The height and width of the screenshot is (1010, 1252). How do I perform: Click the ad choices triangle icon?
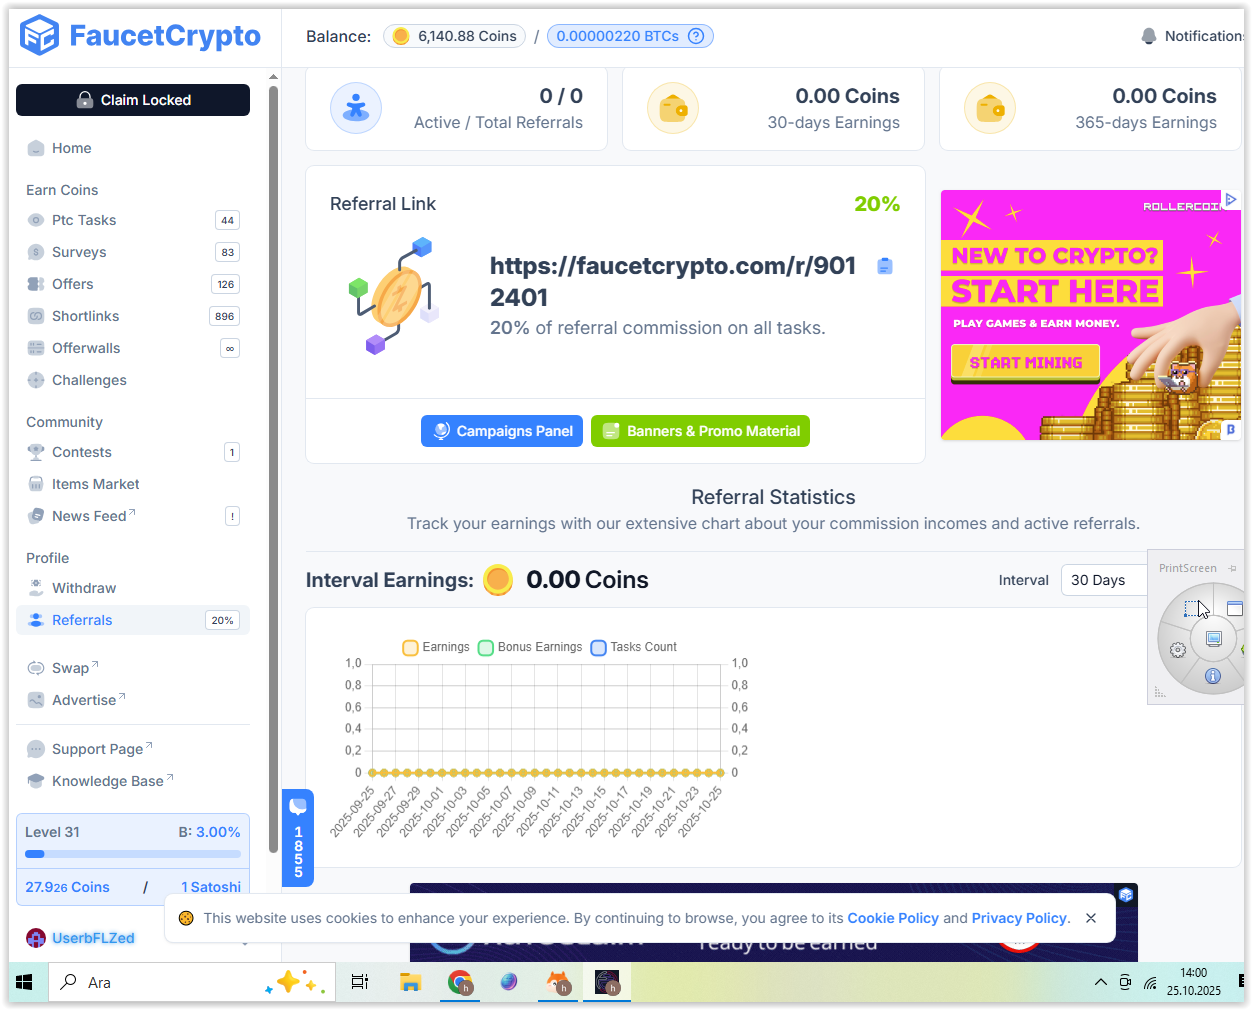point(1231,199)
